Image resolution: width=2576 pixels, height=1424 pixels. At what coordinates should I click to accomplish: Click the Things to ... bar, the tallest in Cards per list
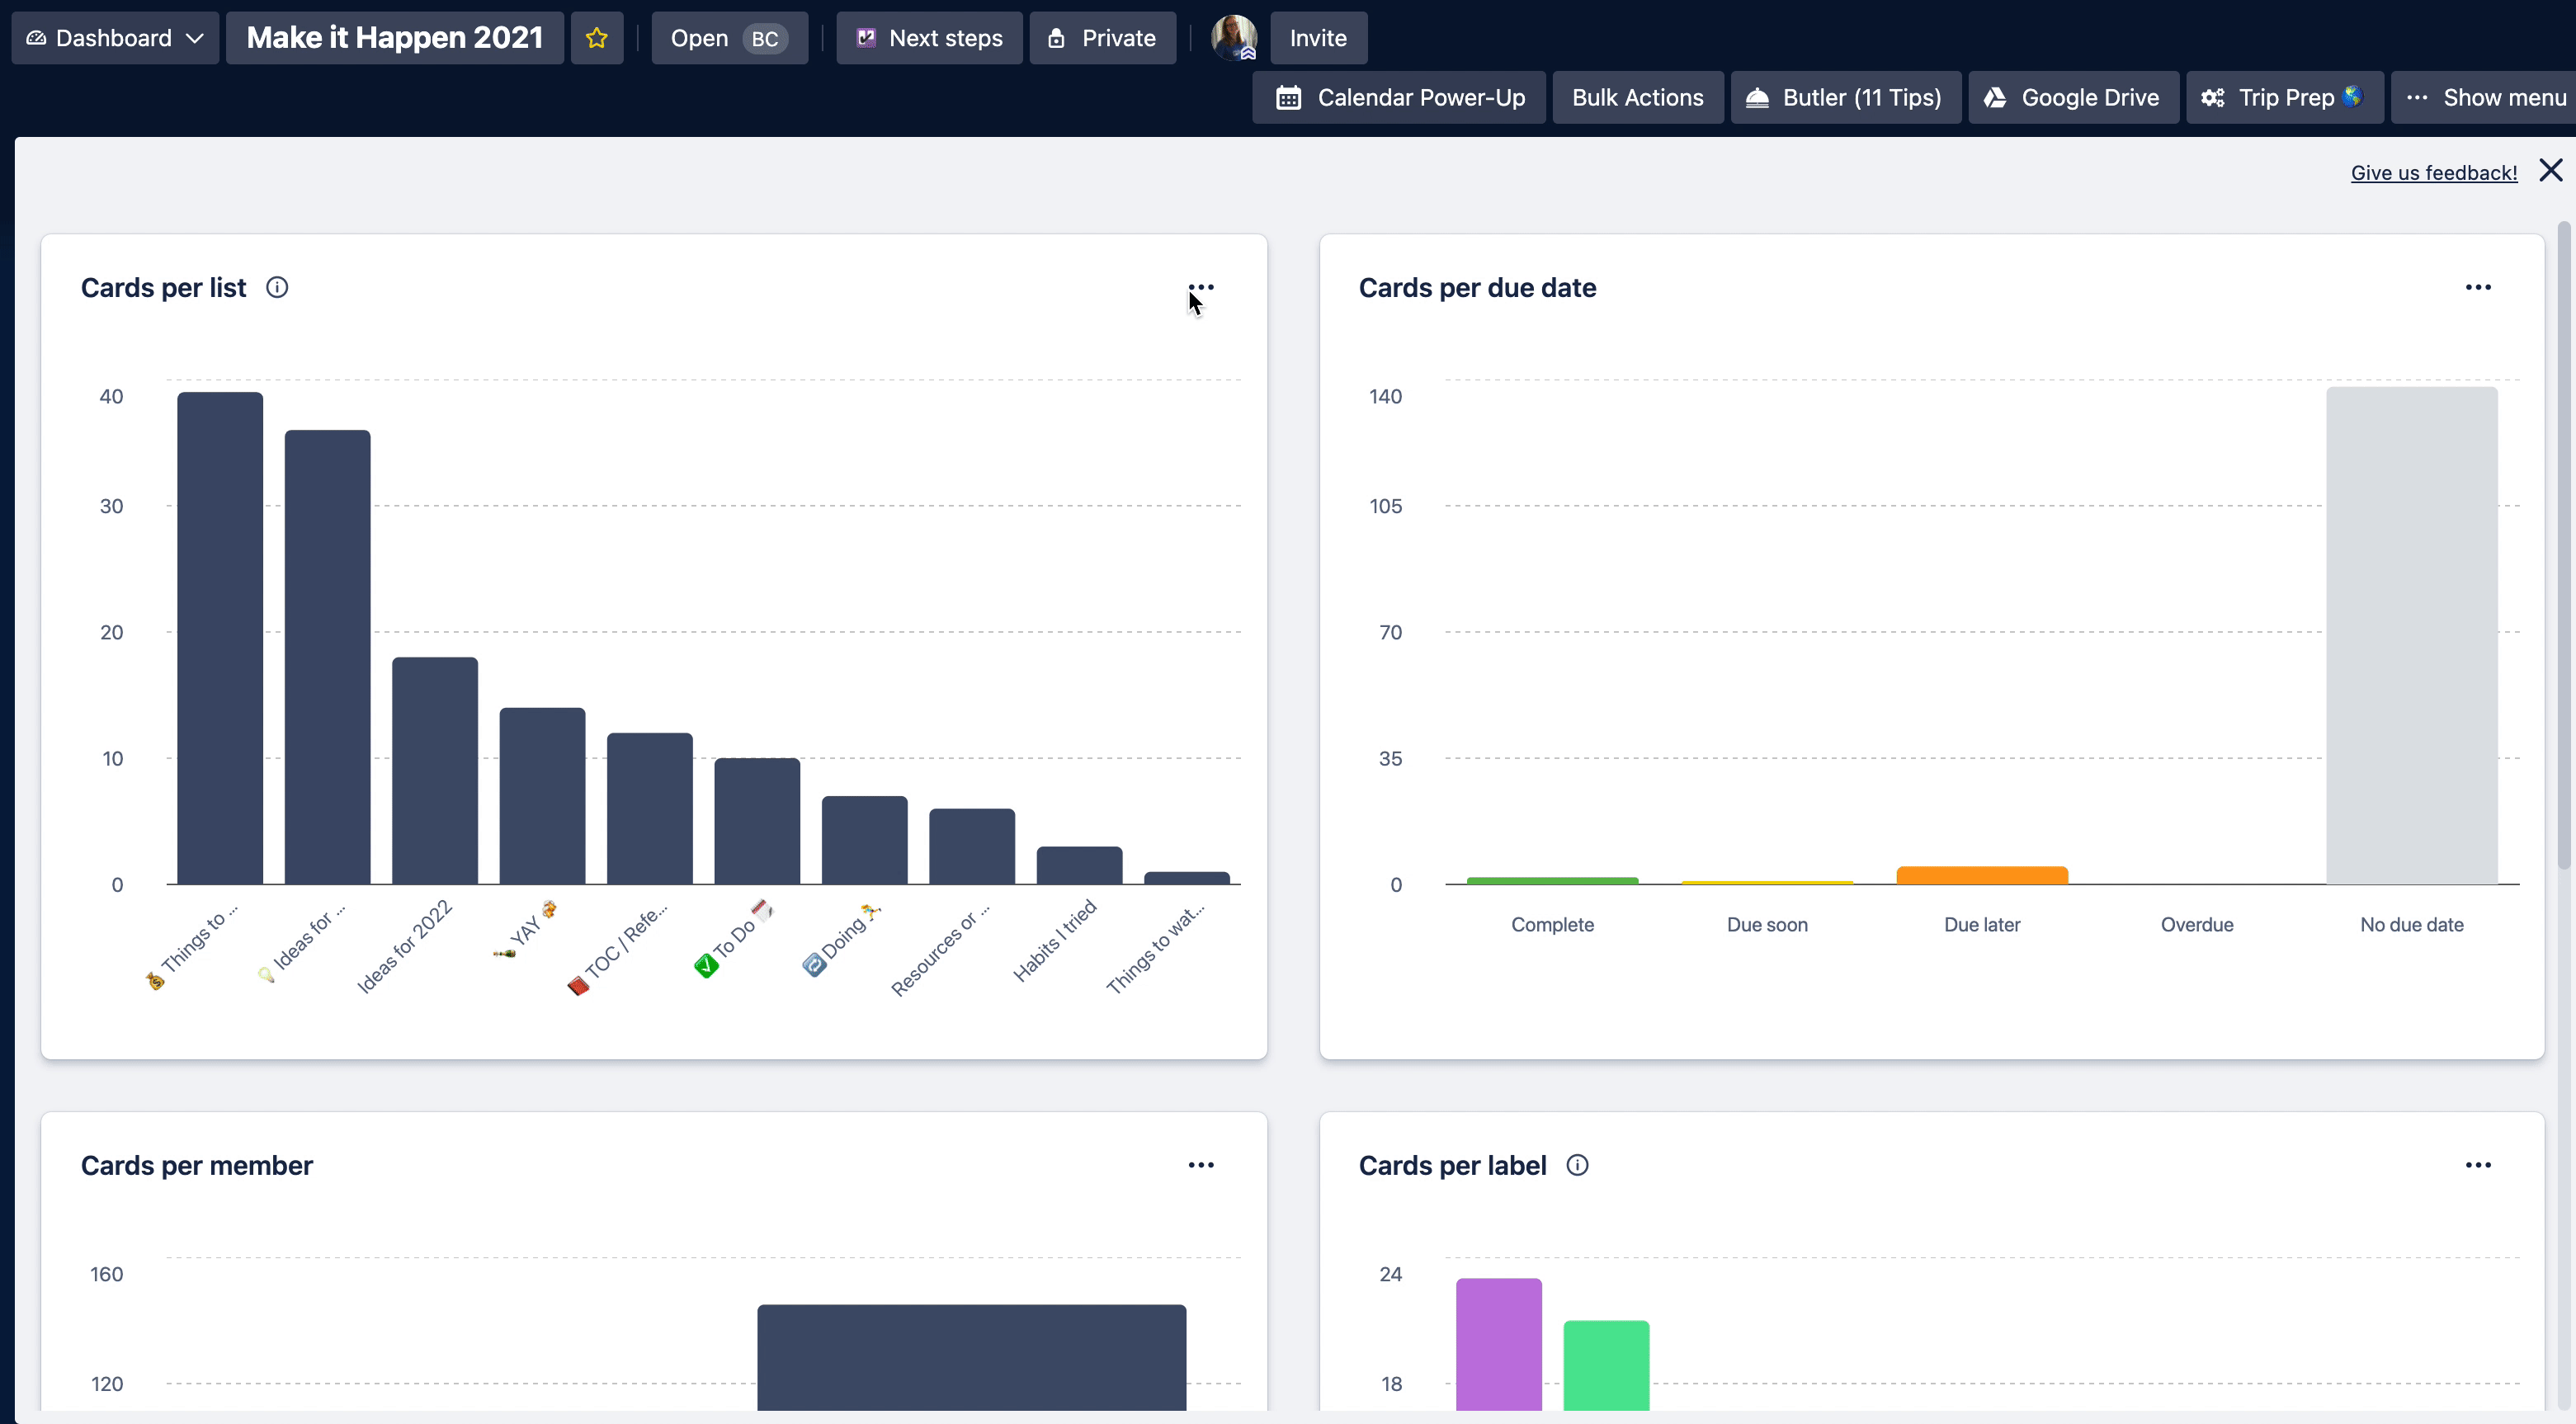pos(220,638)
